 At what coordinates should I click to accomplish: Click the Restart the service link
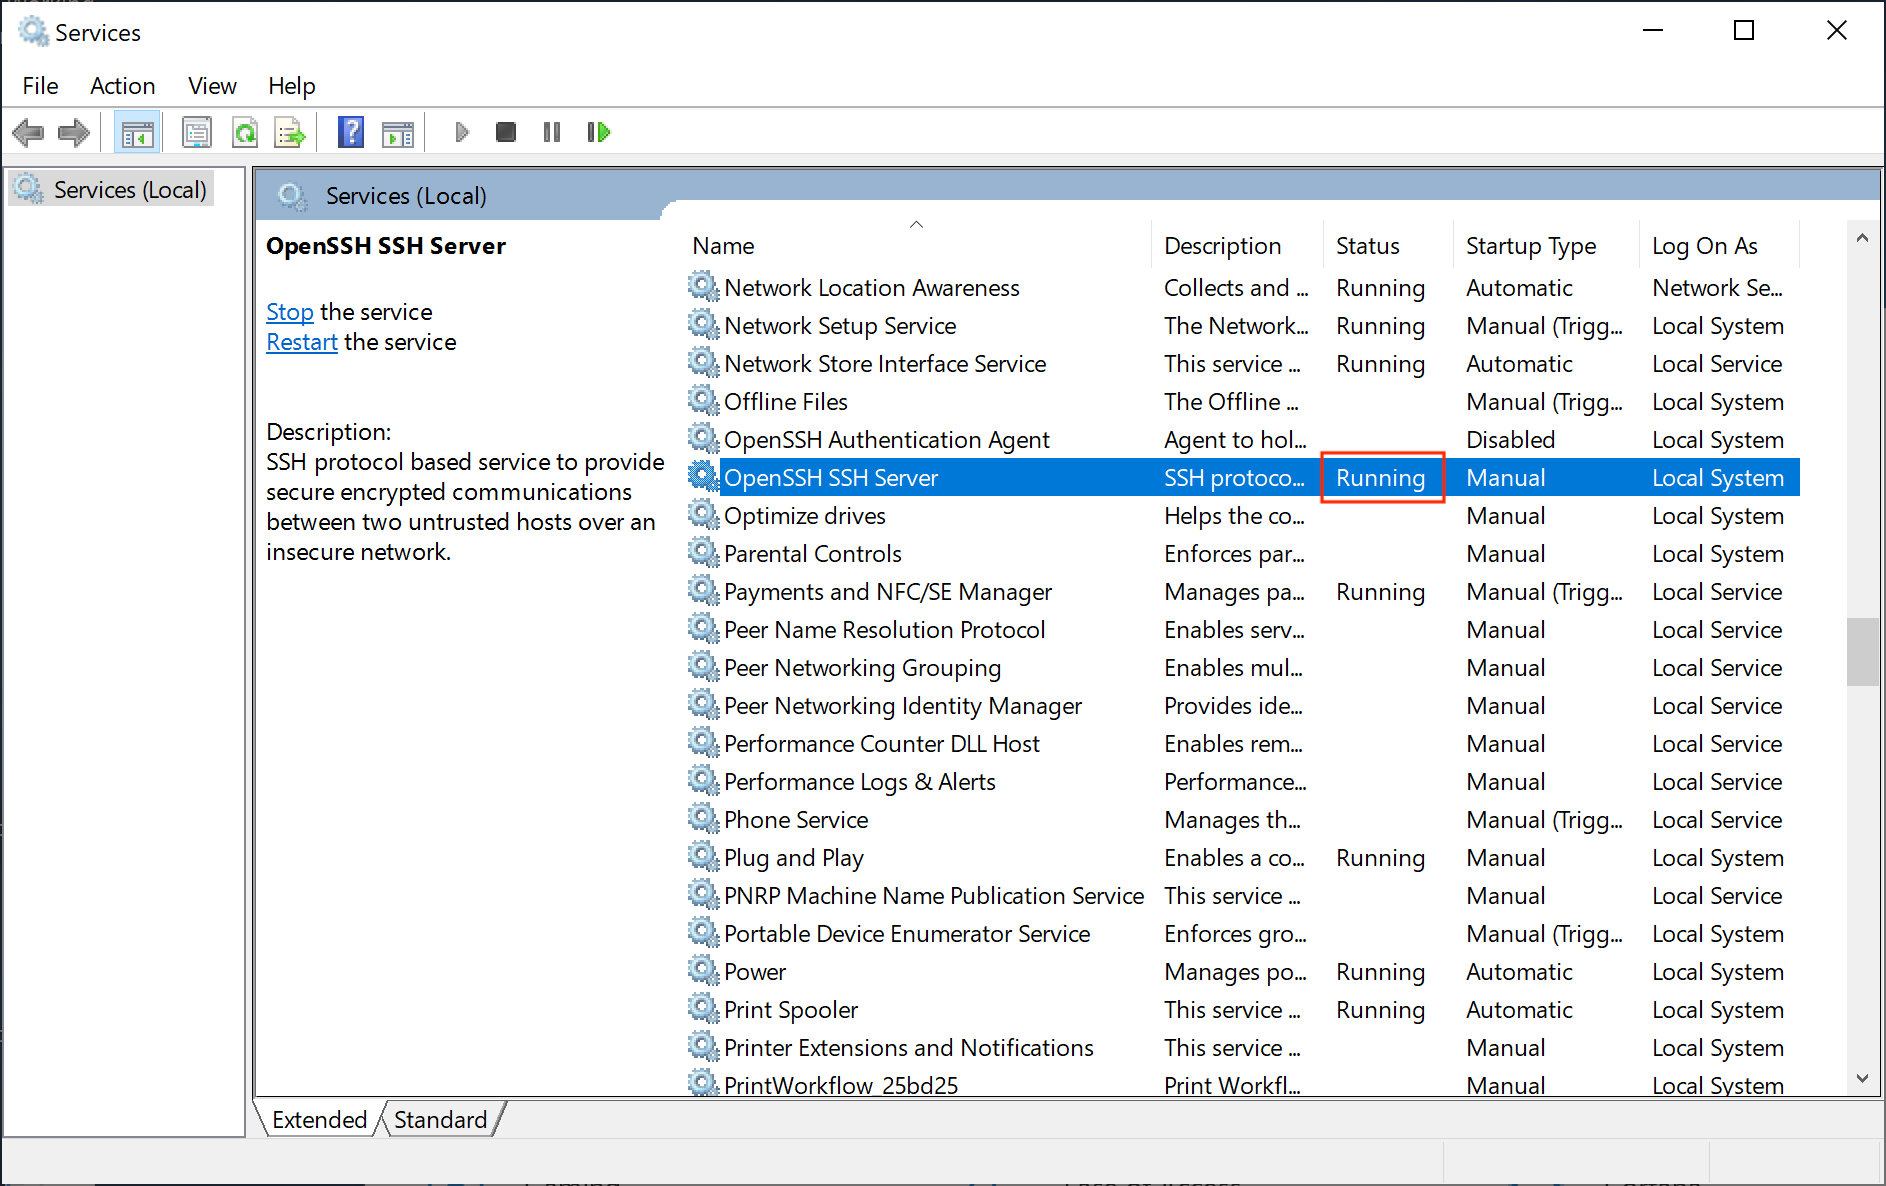[301, 342]
